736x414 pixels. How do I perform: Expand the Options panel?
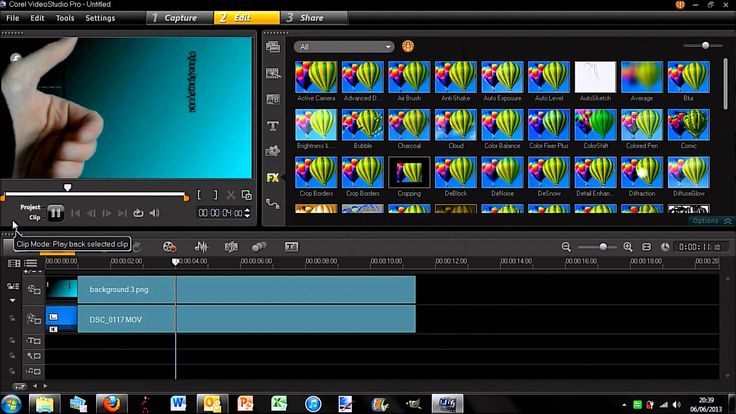click(x=712, y=221)
